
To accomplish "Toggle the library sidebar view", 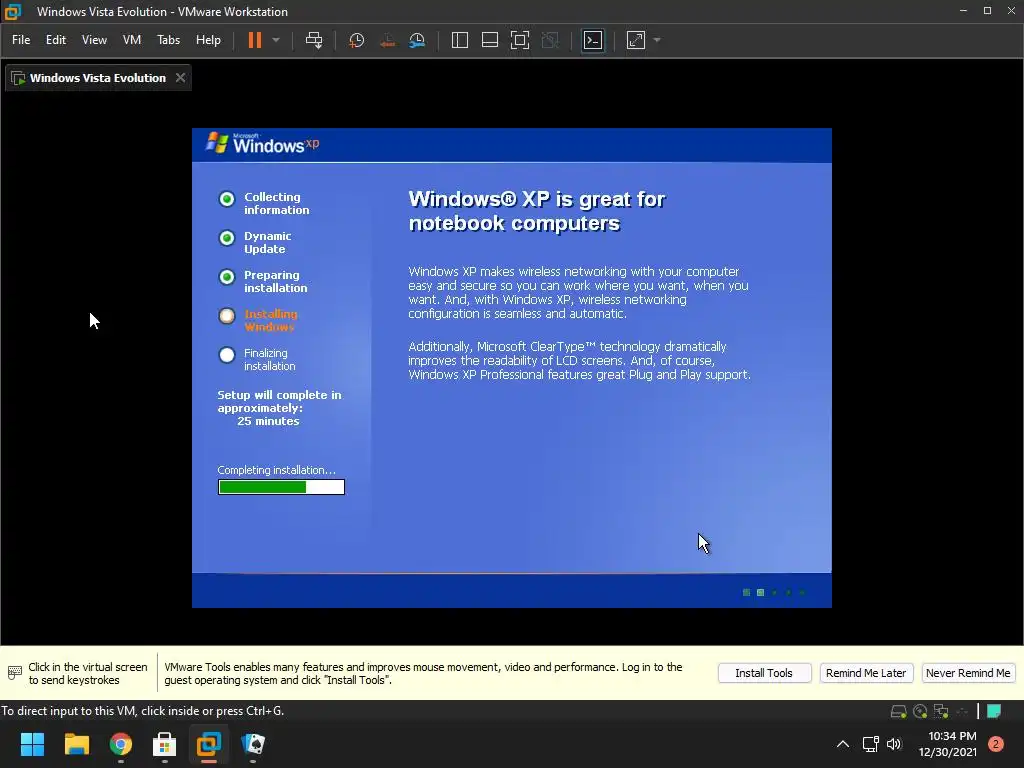I will 460,40.
